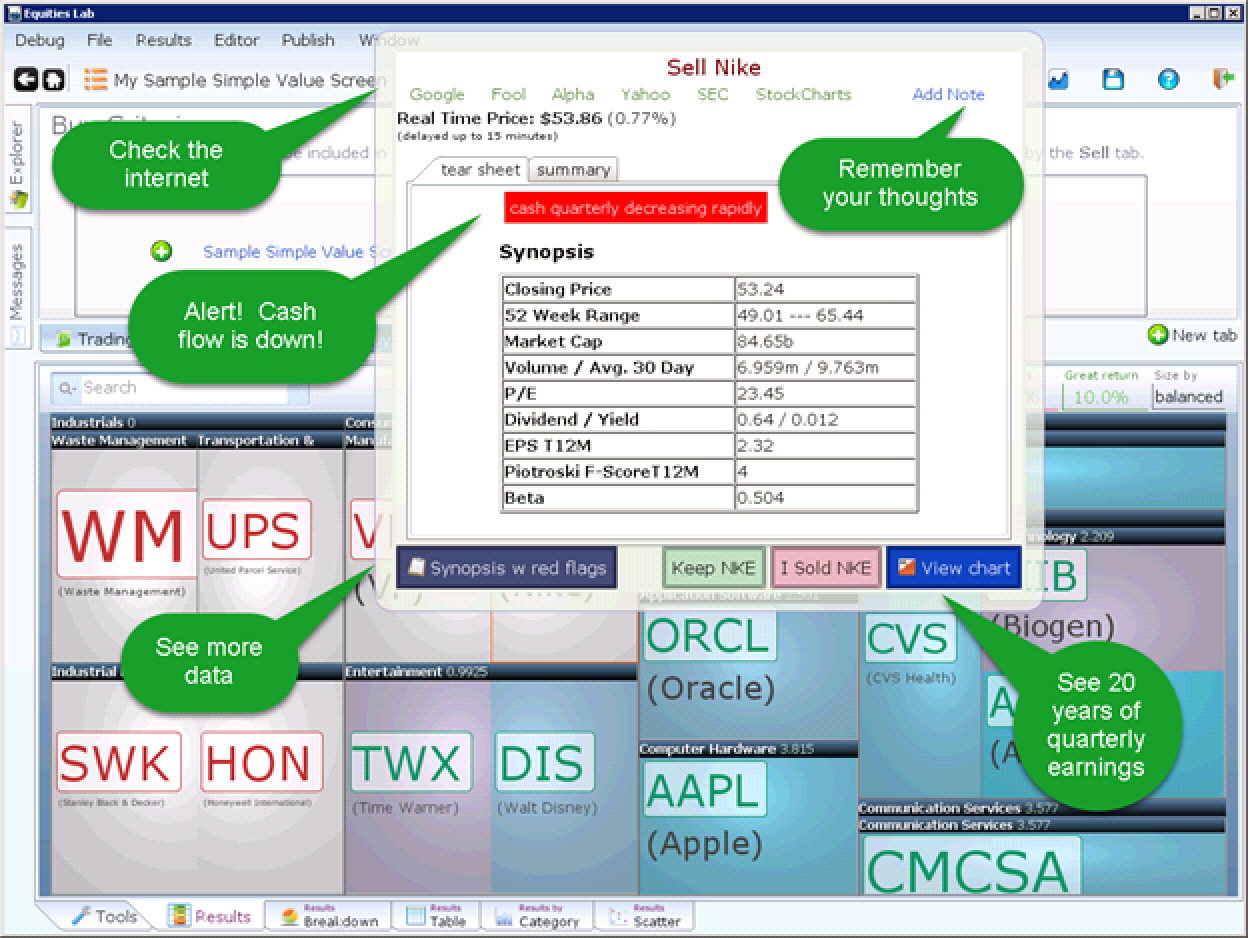Click the Great return 10.0% field
This screenshot has width=1248, height=938.
pyautogui.click(x=1103, y=396)
